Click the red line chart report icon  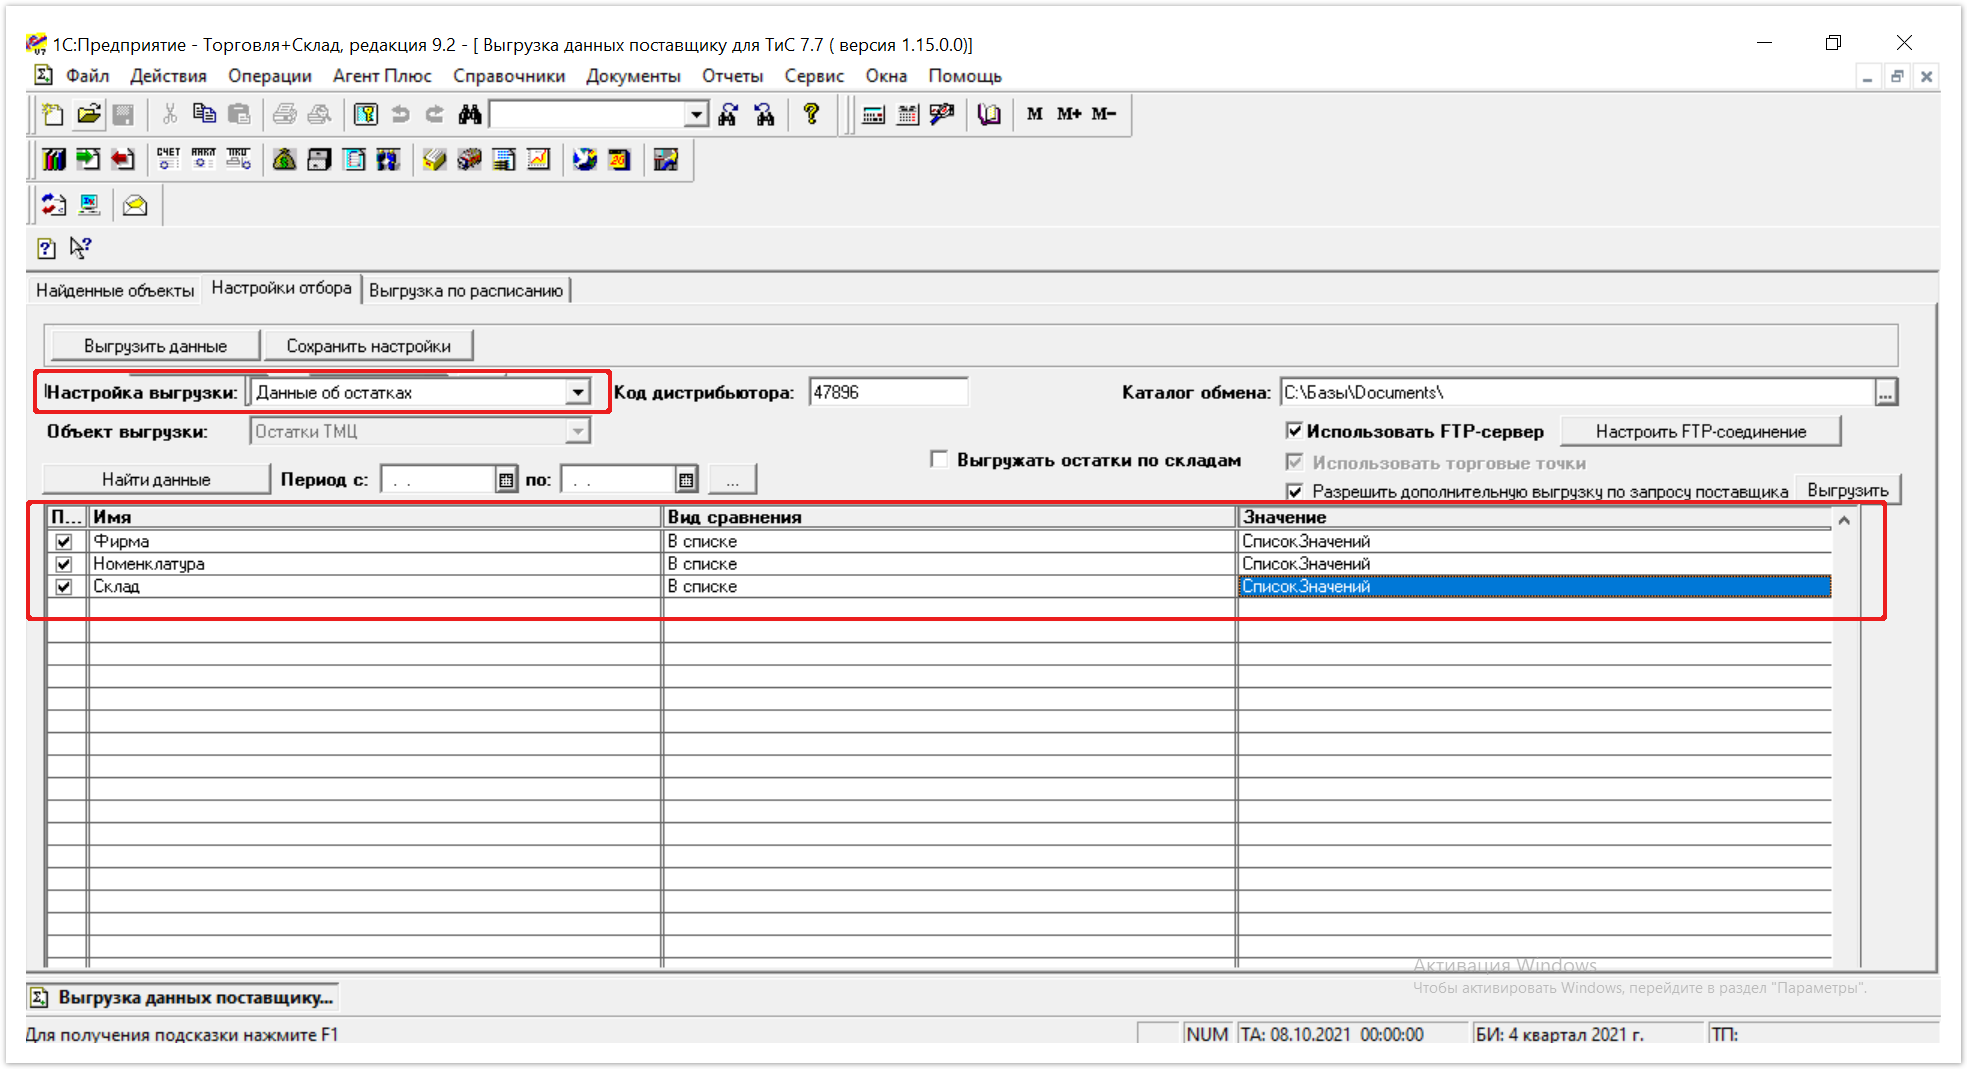coord(539,159)
